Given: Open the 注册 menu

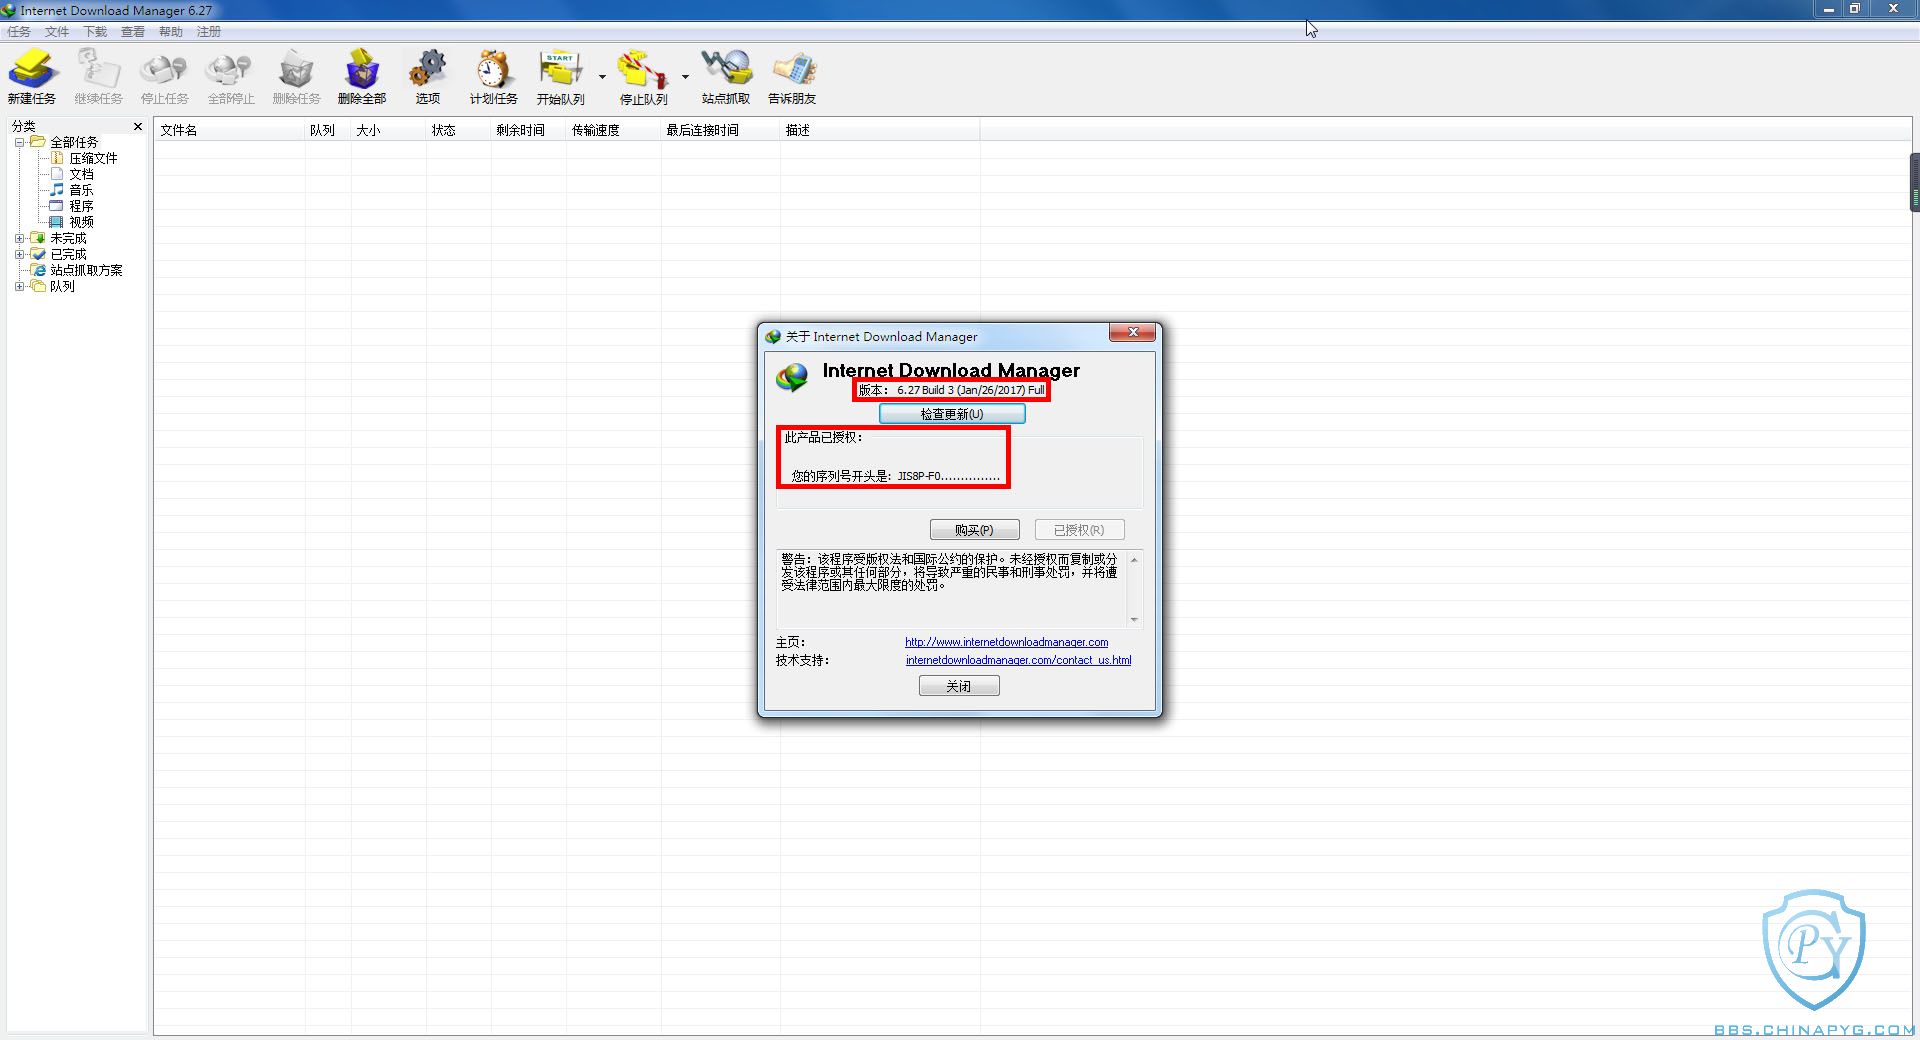Looking at the screenshot, I should (209, 32).
